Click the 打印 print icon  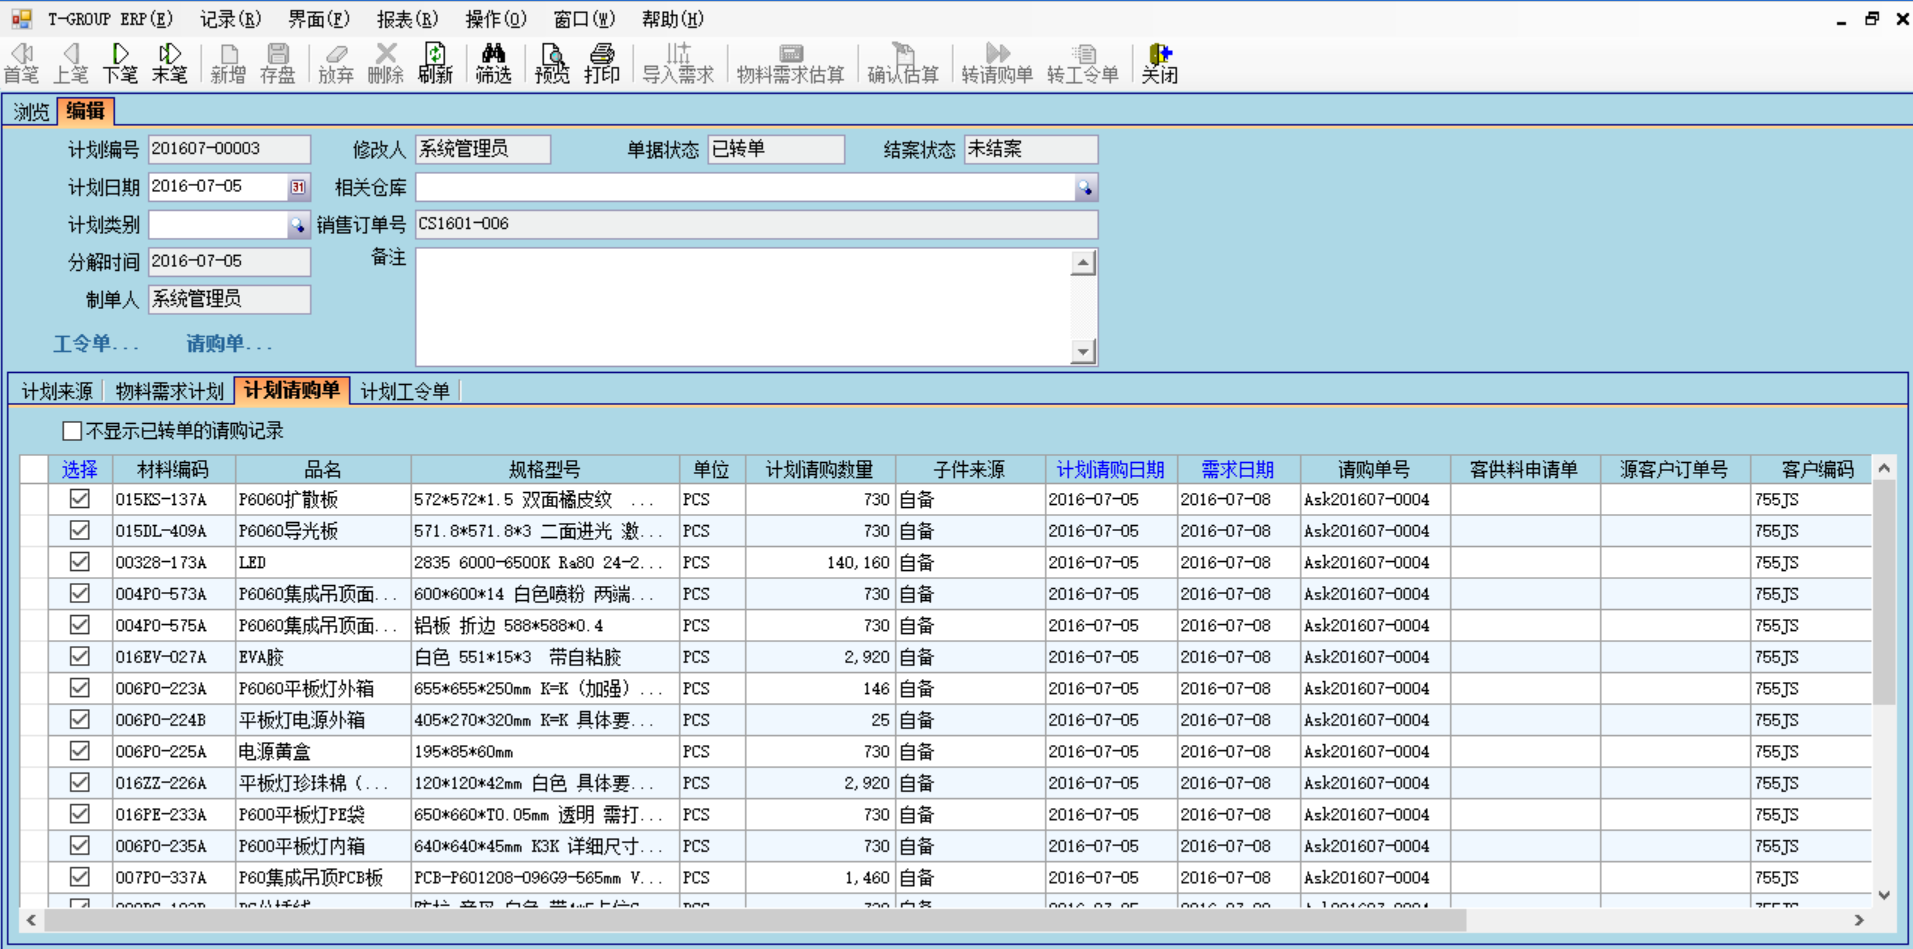click(601, 63)
